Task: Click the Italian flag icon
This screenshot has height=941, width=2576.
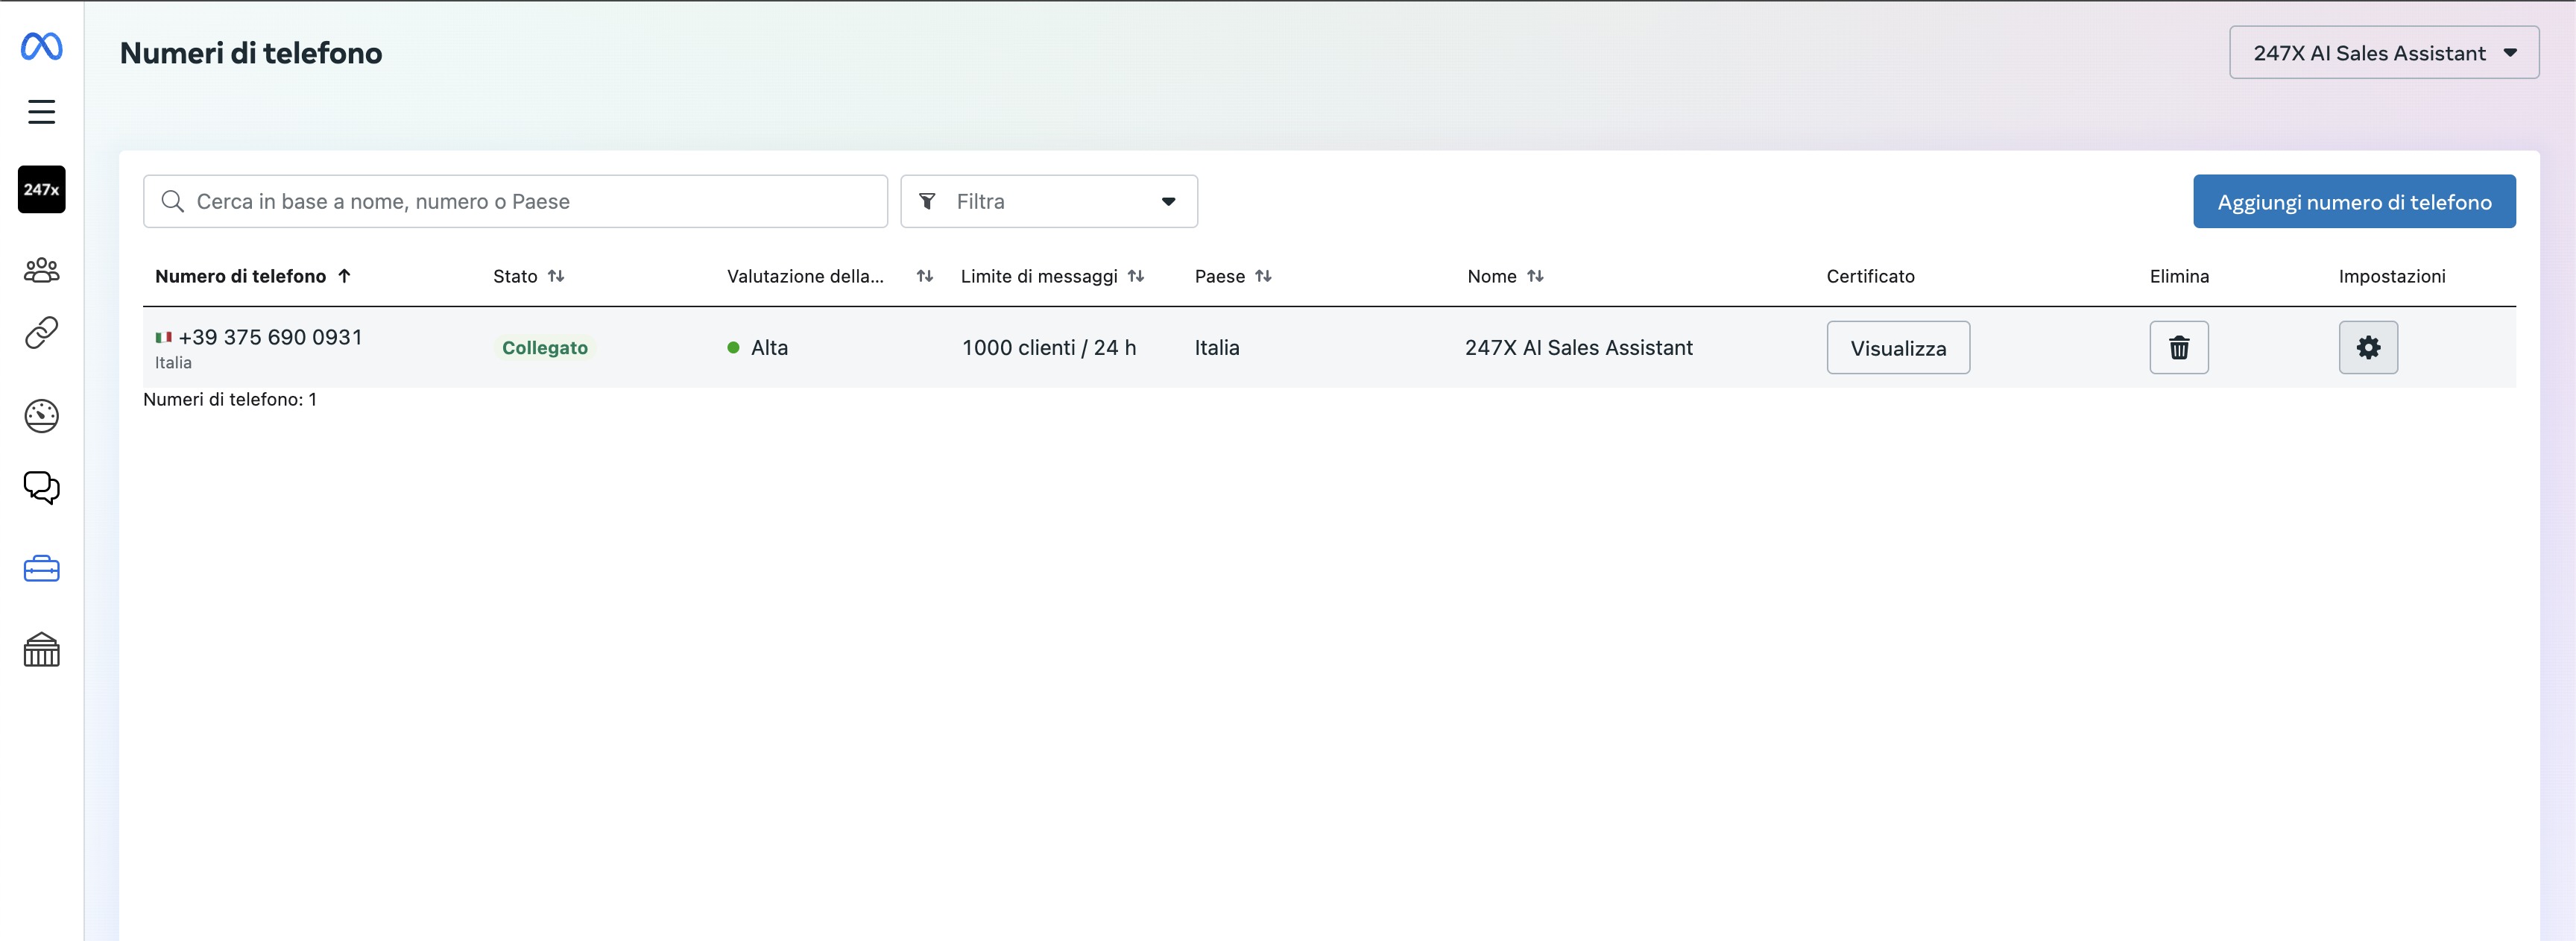Action: coord(164,337)
